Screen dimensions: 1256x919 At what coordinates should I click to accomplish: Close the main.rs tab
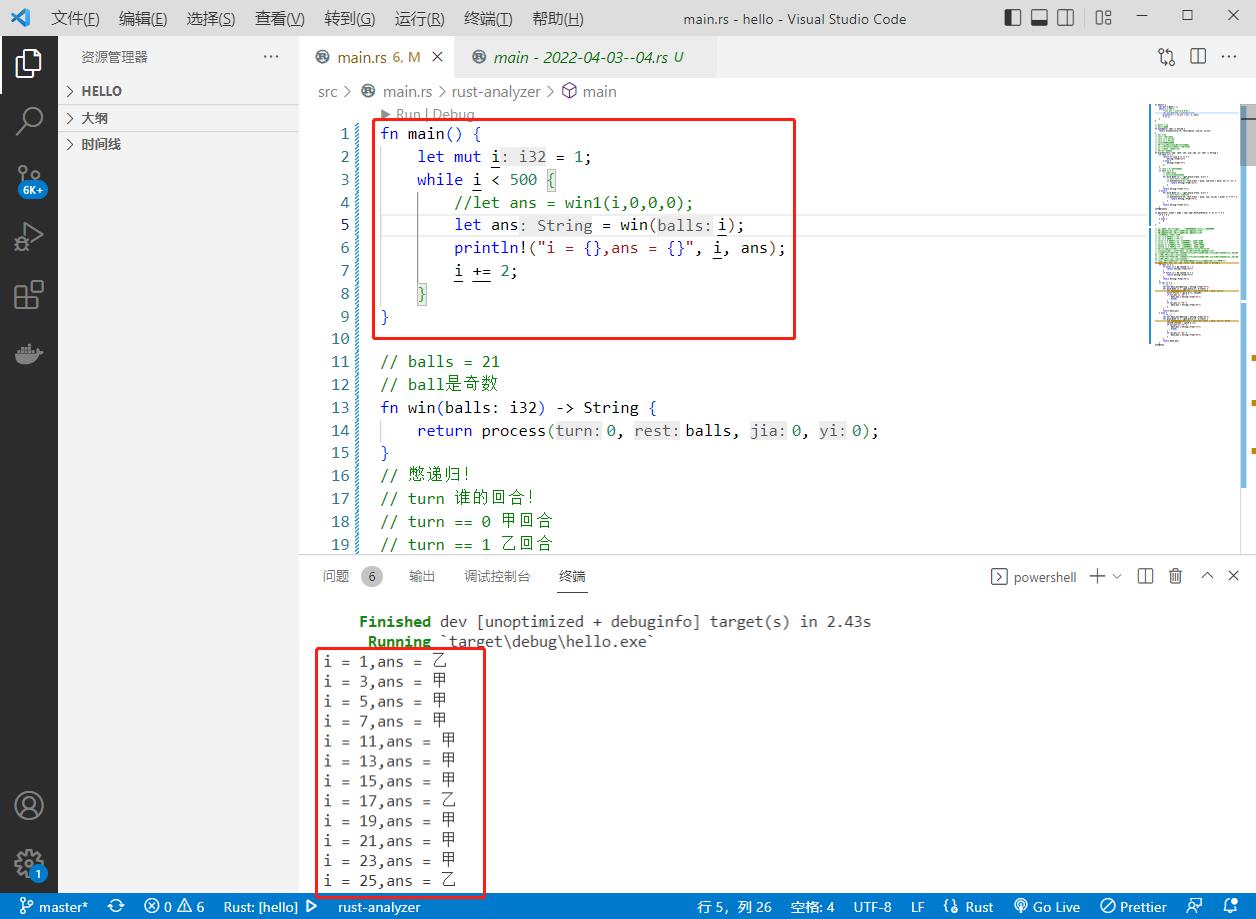pos(438,57)
